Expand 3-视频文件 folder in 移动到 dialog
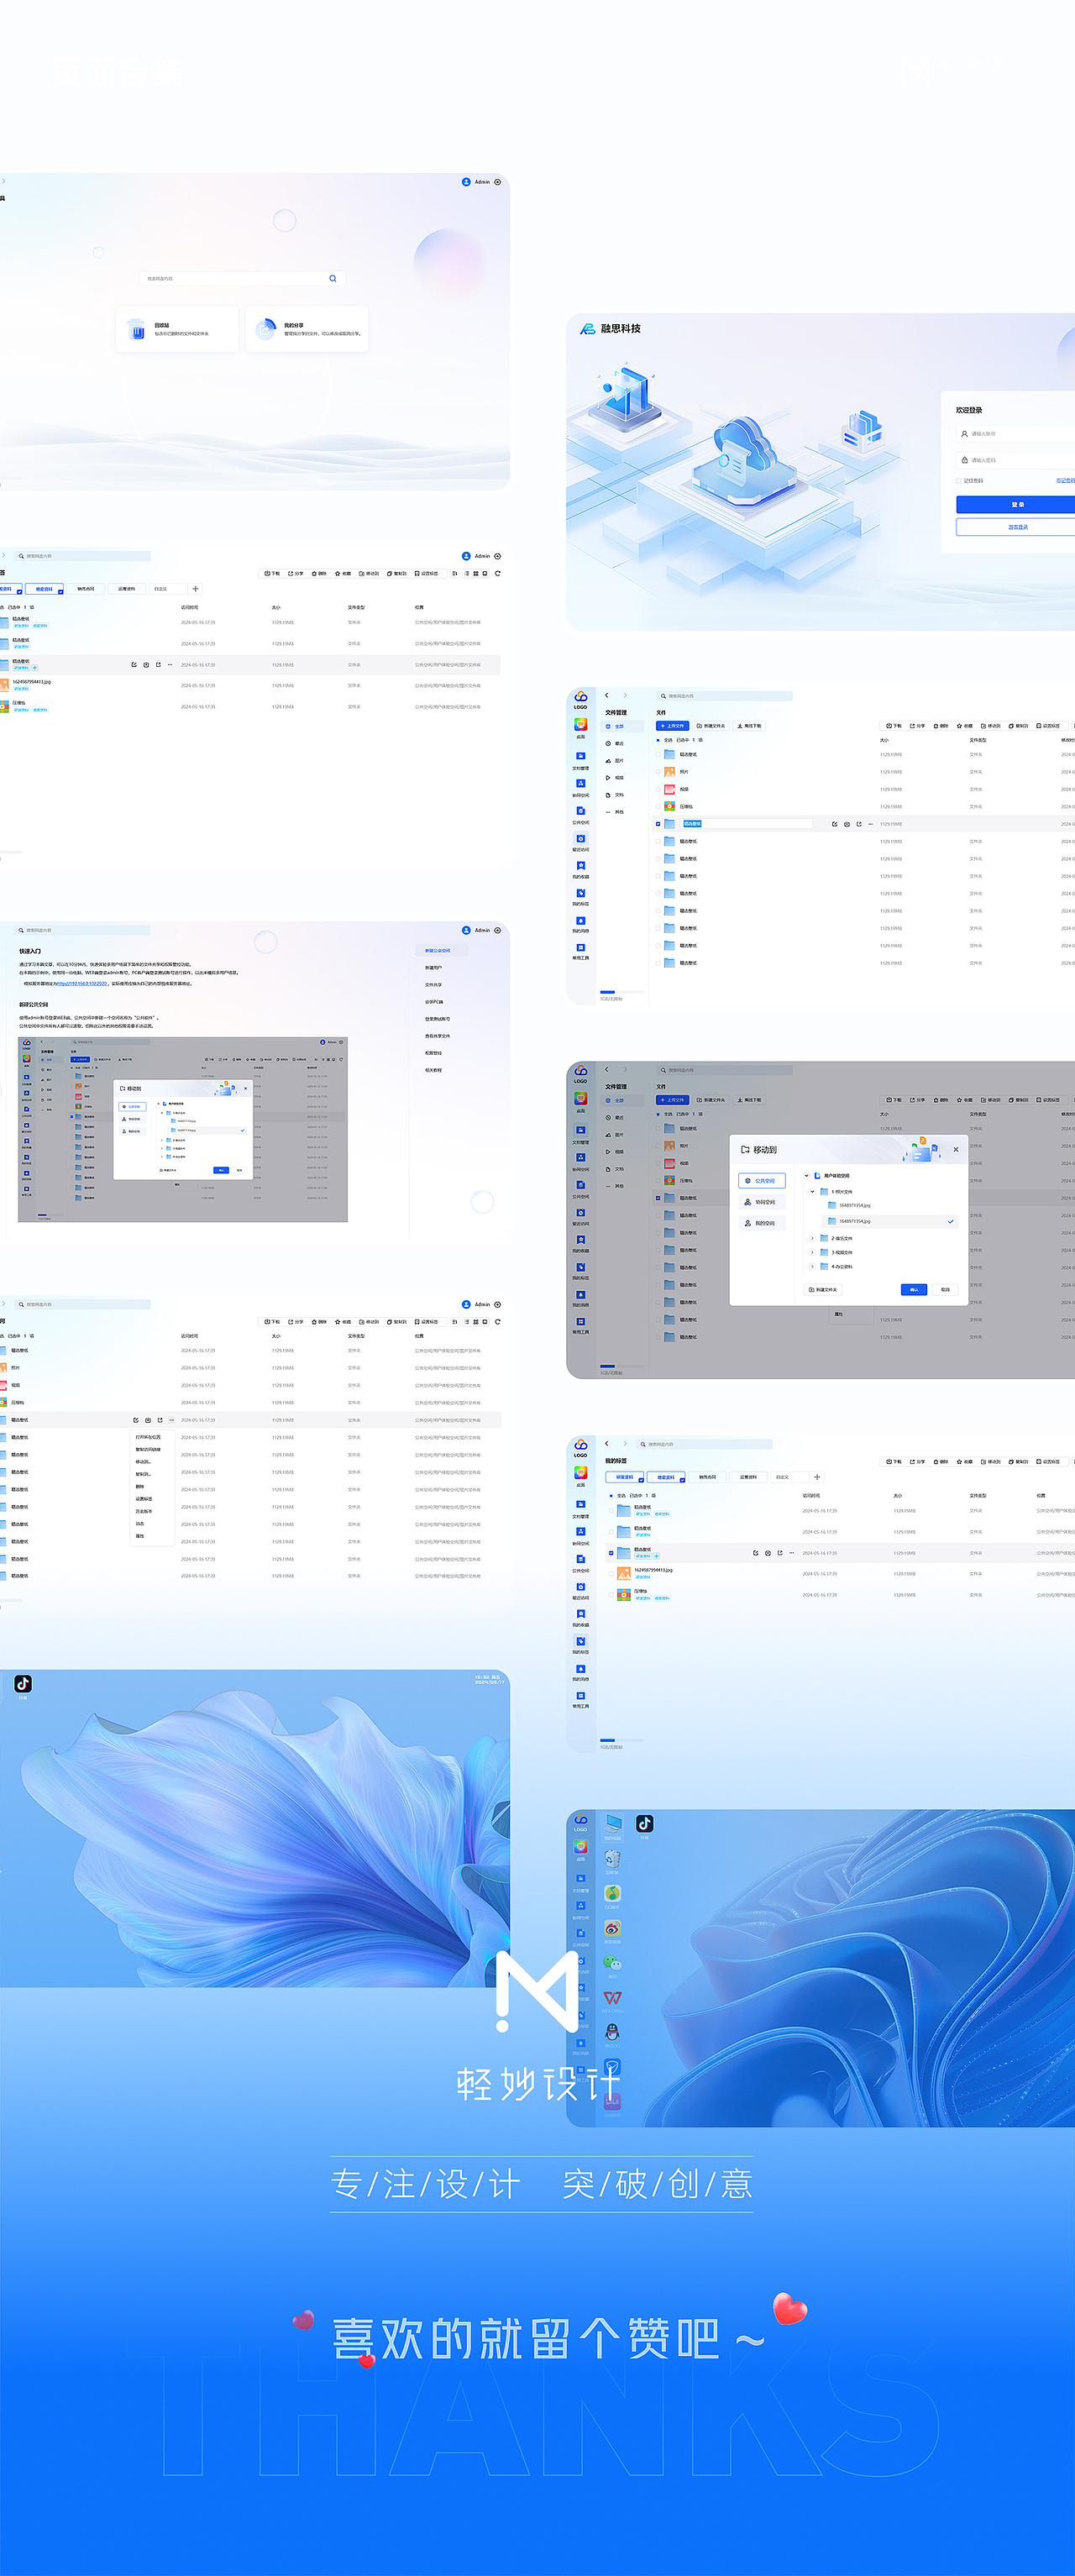 [x=812, y=1252]
